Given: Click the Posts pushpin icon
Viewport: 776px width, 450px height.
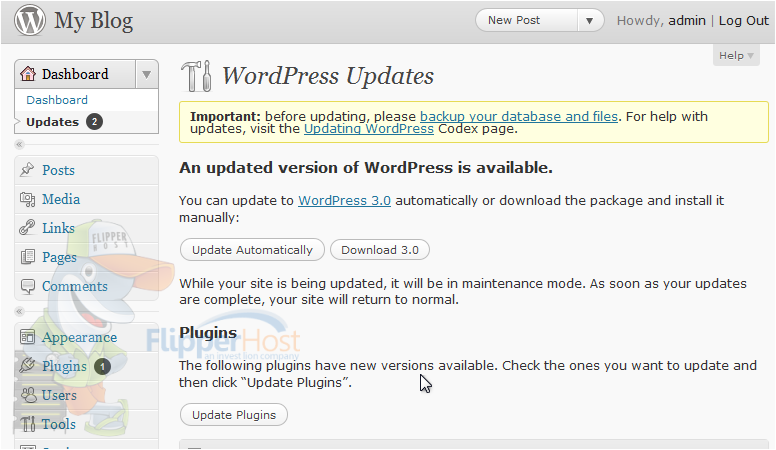Looking at the screenshot, I should click(x=27, y=170).
